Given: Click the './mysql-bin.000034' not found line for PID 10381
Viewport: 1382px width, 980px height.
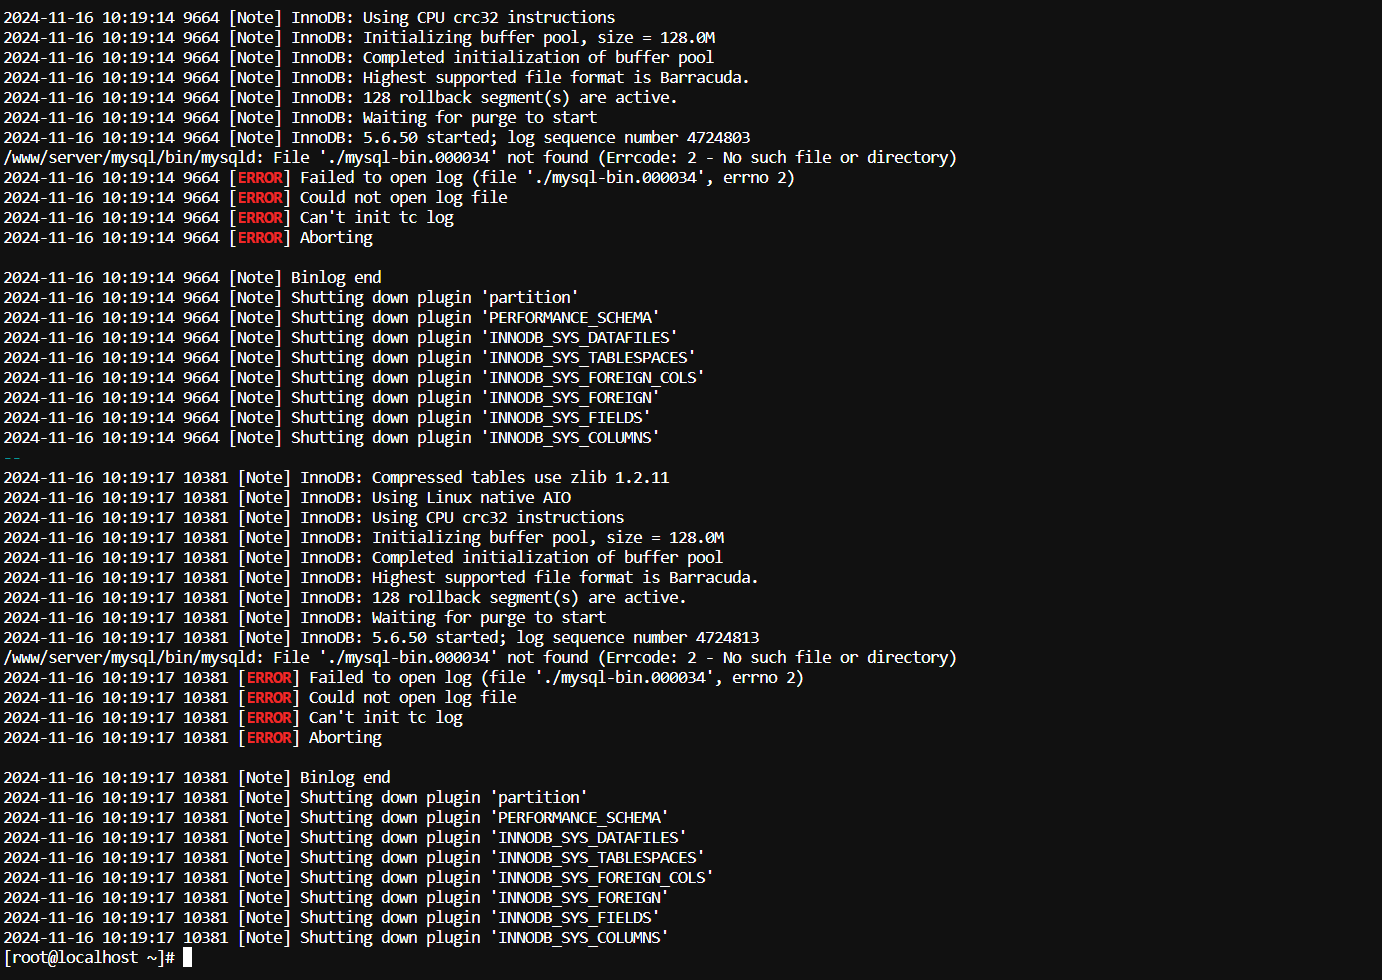Looking at the screenshot, I should point(480,658).
